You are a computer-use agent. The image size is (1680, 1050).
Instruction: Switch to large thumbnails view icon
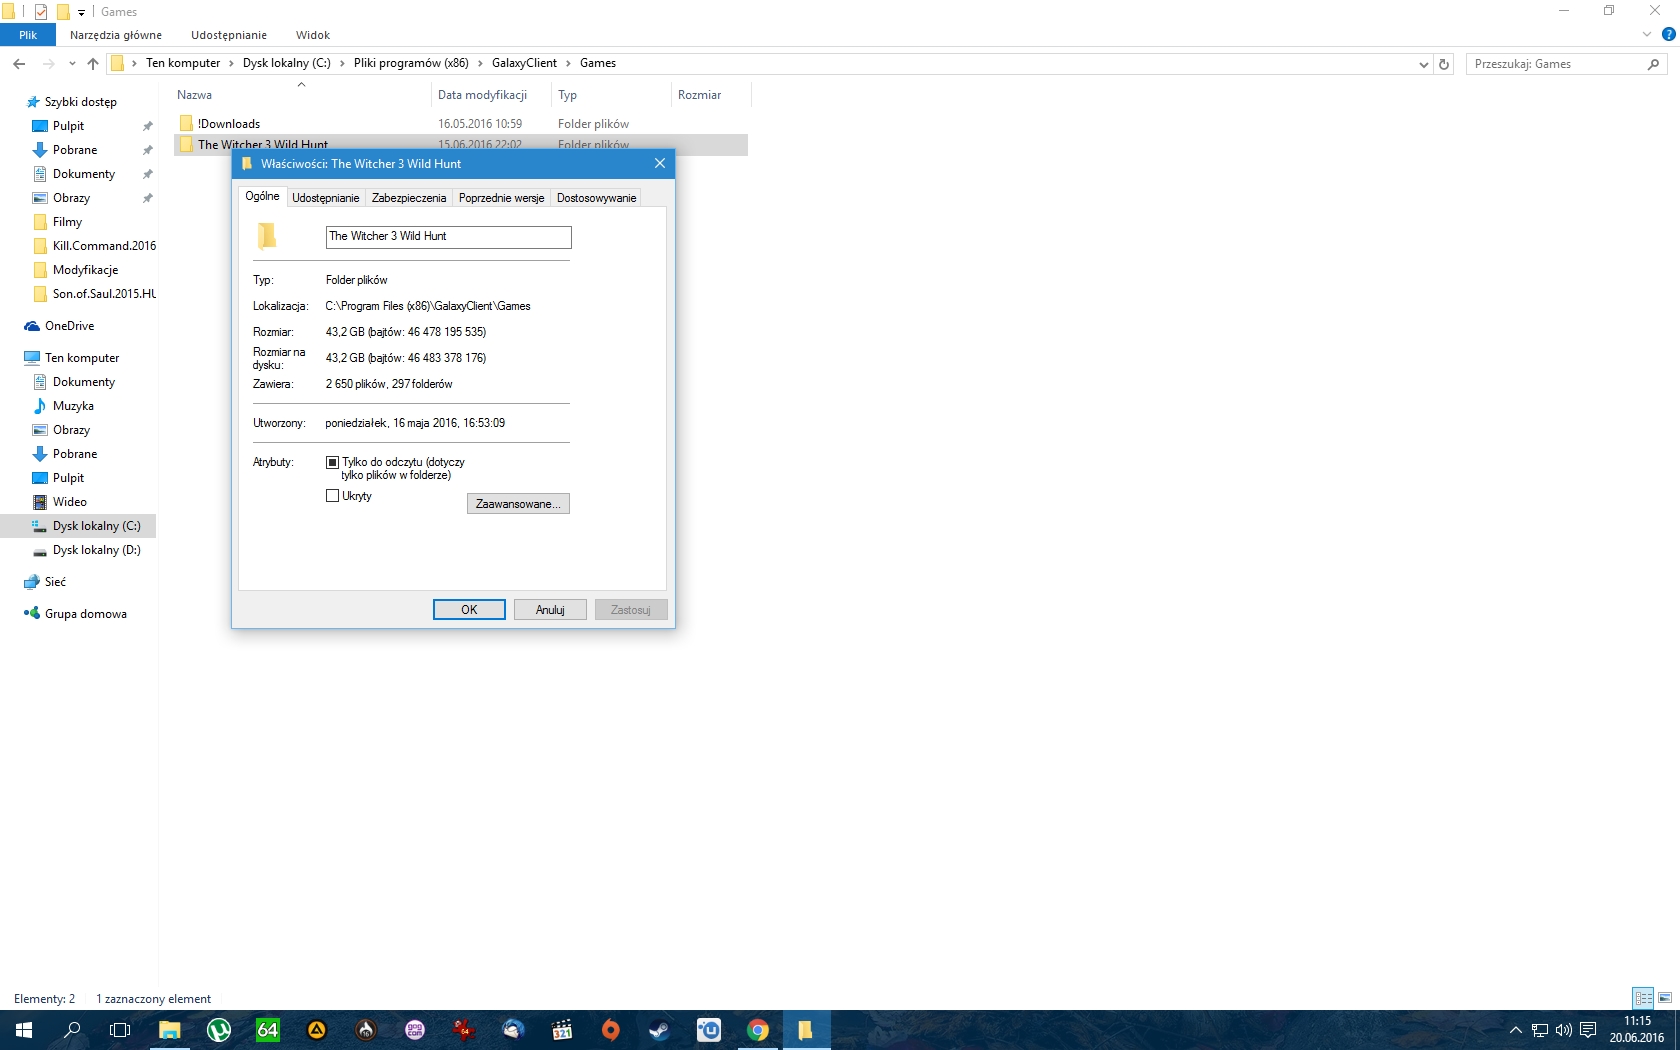1665,998
